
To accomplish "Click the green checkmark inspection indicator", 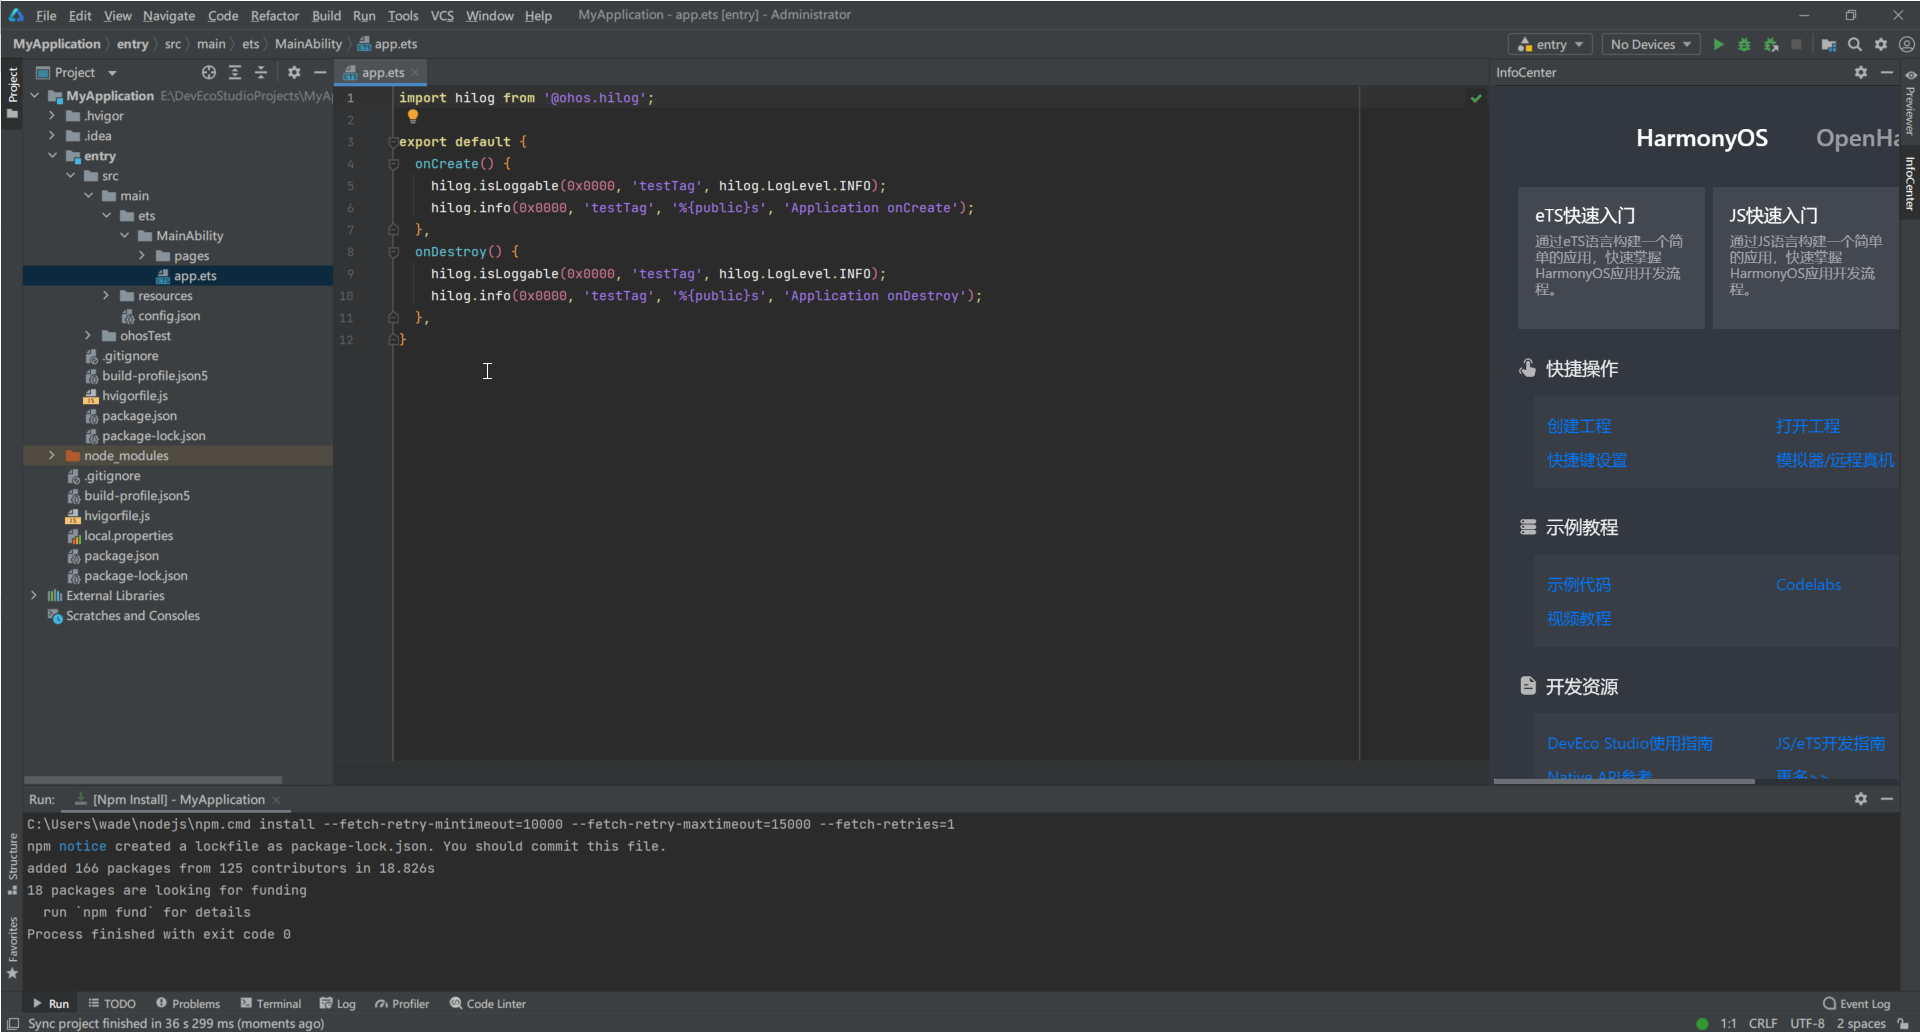I will [1476, 98].
